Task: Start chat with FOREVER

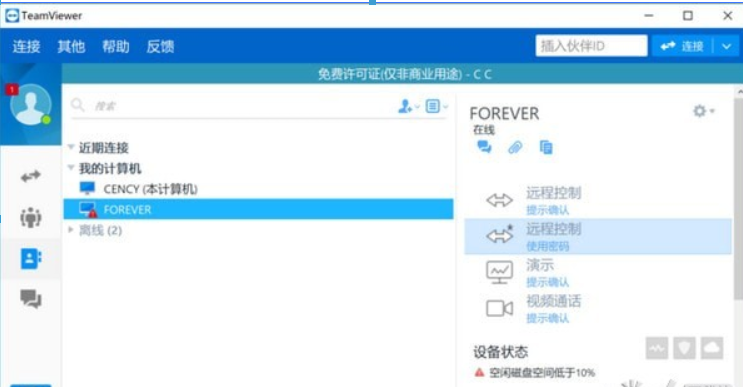Action: click(x=484, y=147)
